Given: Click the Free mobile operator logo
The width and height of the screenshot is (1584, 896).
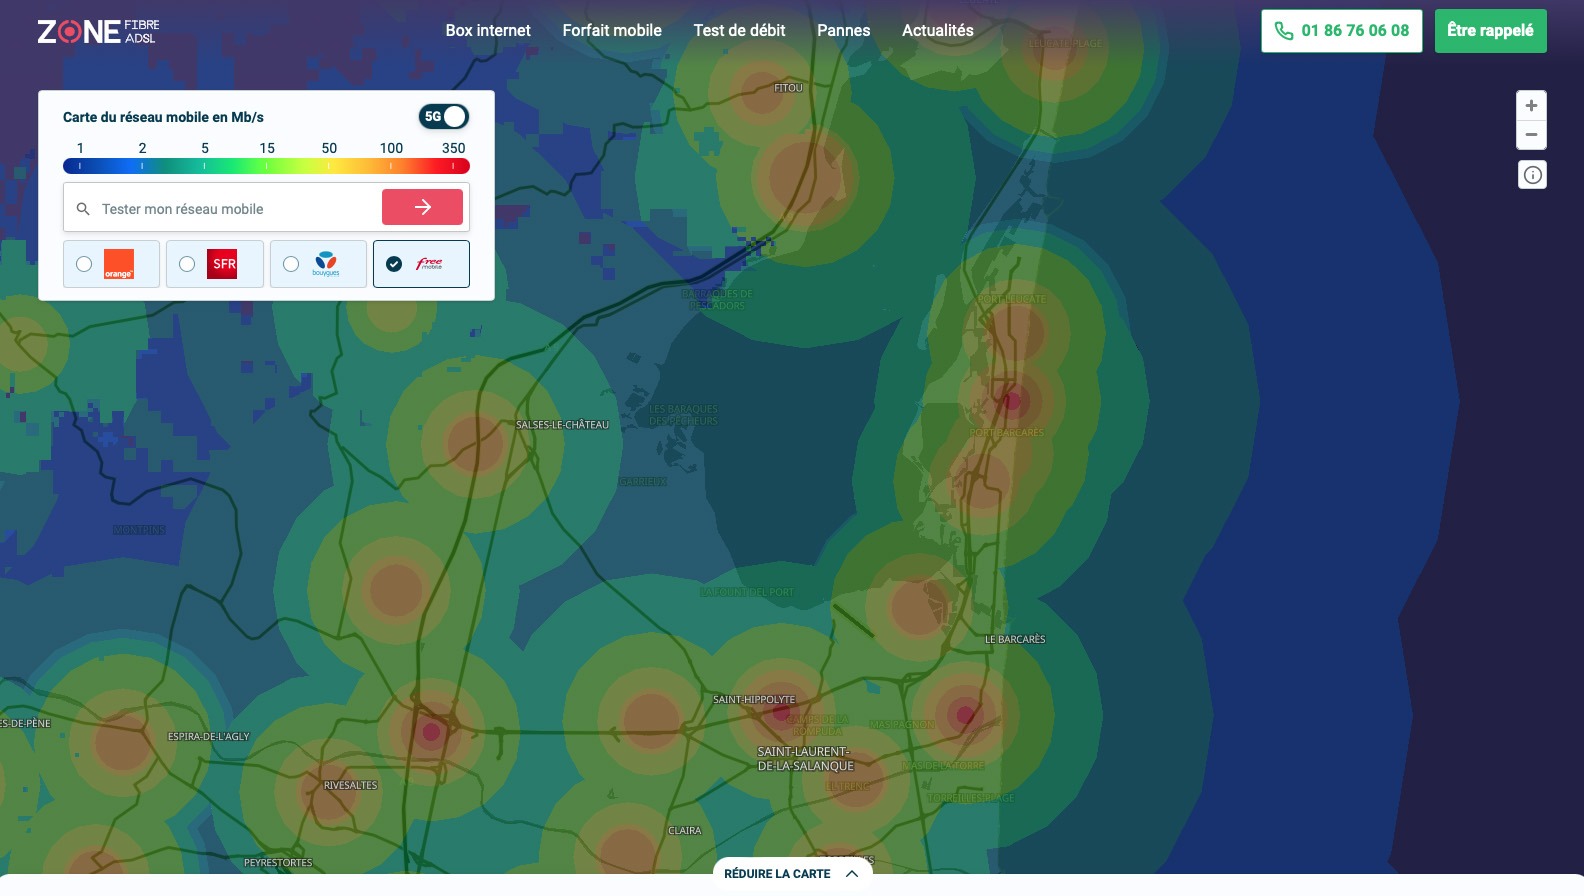Looking at the screenshot, I should click(x=429, y=264).
